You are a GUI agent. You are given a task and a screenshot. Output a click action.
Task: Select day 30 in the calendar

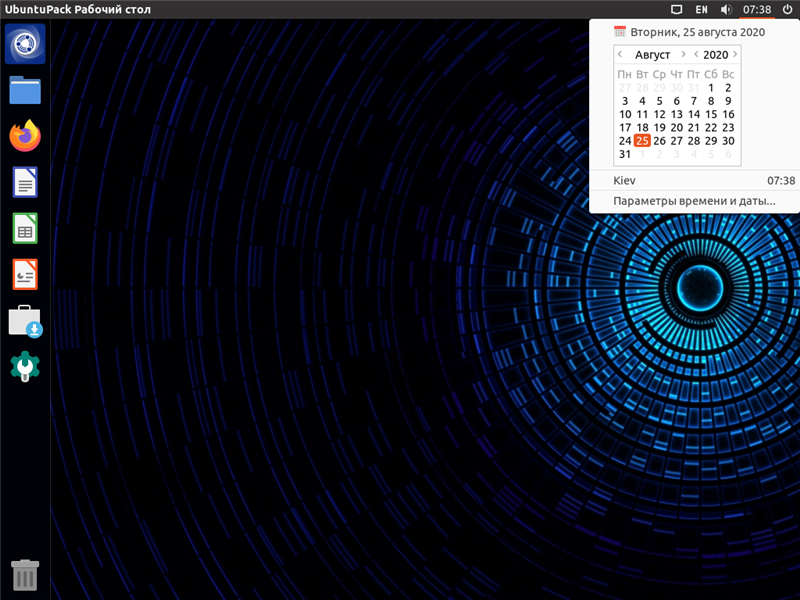coord(729,141)
